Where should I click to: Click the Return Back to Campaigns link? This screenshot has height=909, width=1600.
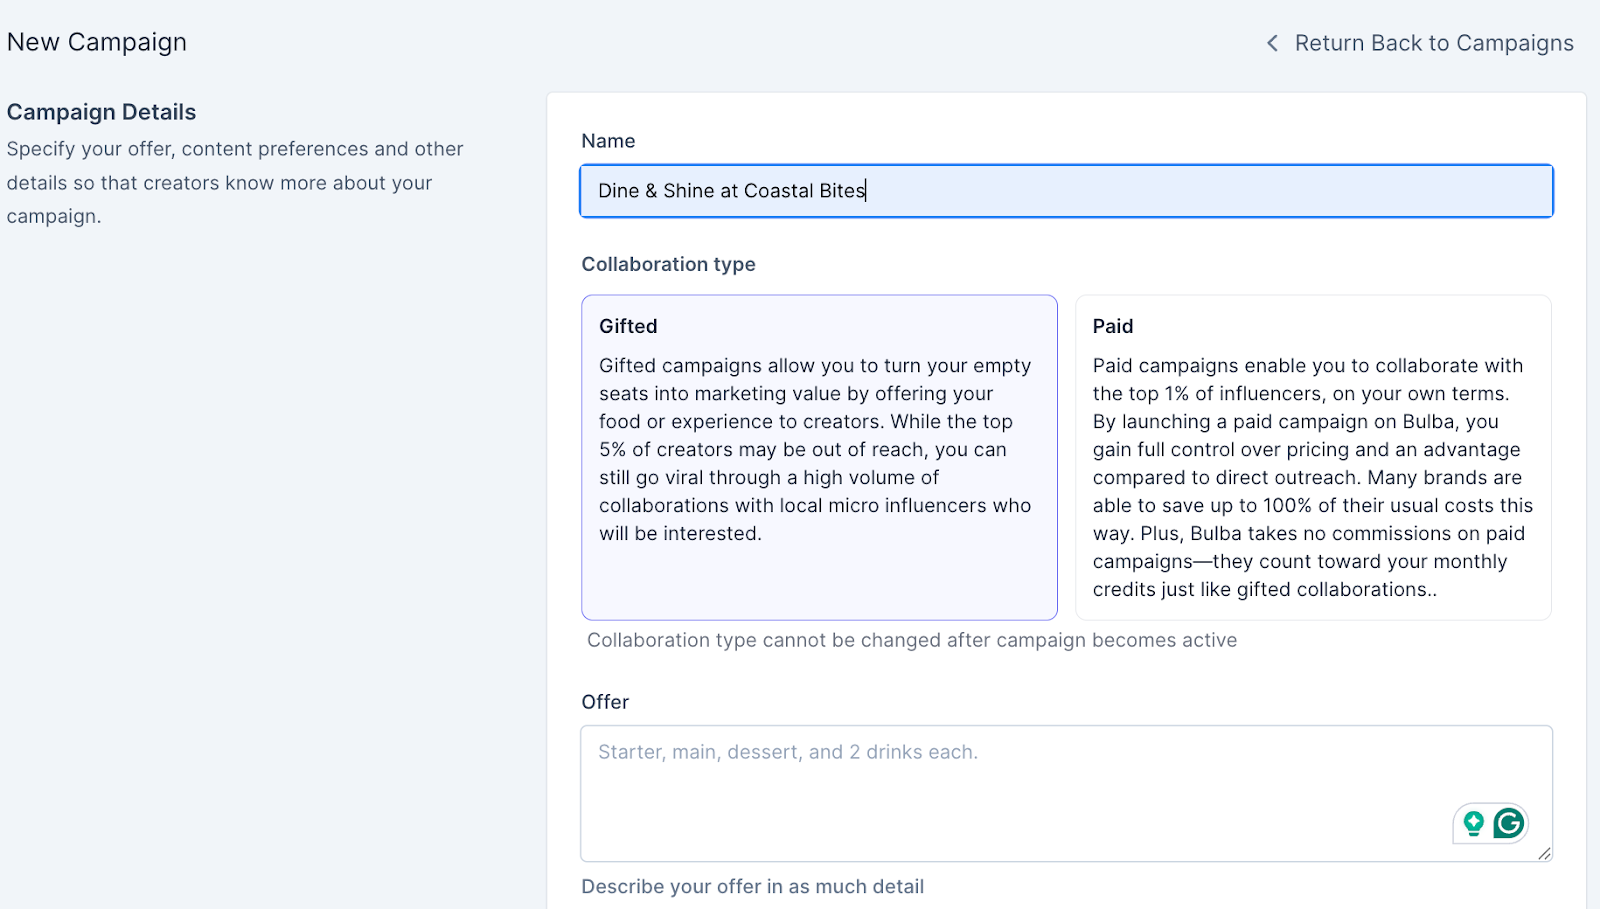tap(1433, 43)
